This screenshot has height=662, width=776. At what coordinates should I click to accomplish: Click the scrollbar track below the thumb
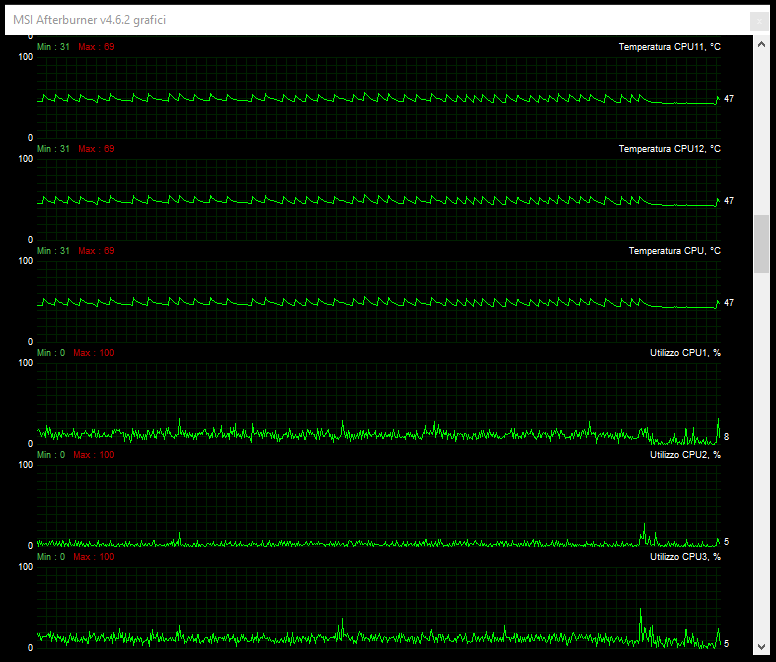pyautogui.click(x=762, y=450)
